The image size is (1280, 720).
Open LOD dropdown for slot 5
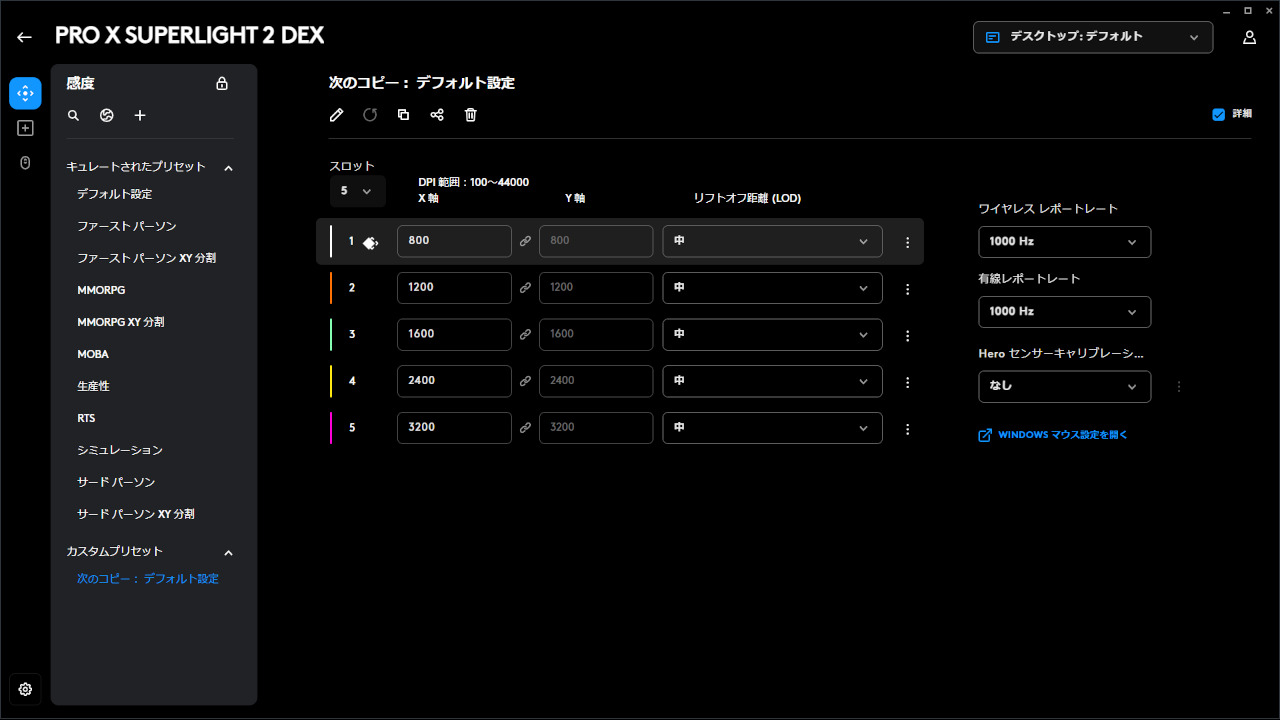pos(773,428)
